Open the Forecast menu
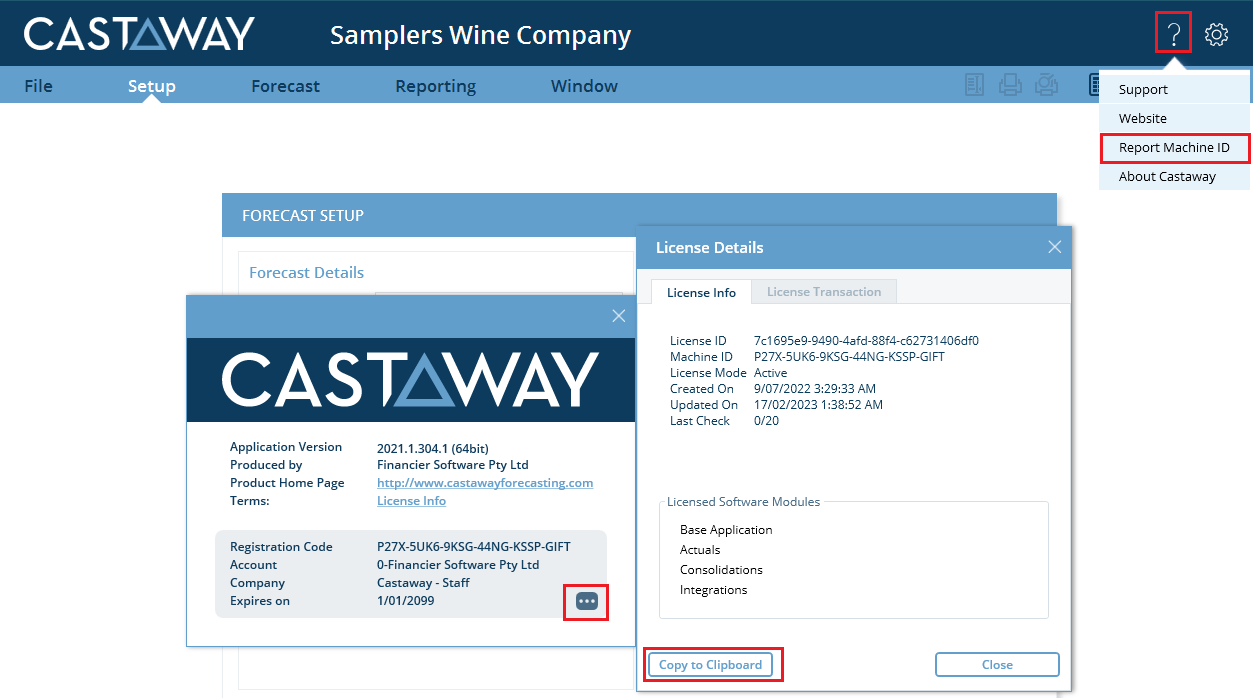1253x698 pixels. (285, 86)
